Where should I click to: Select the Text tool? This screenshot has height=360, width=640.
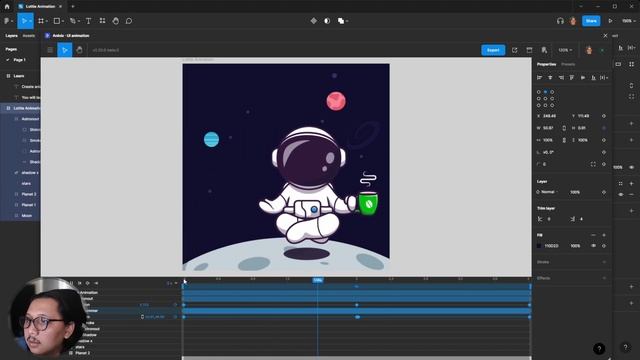89,21
